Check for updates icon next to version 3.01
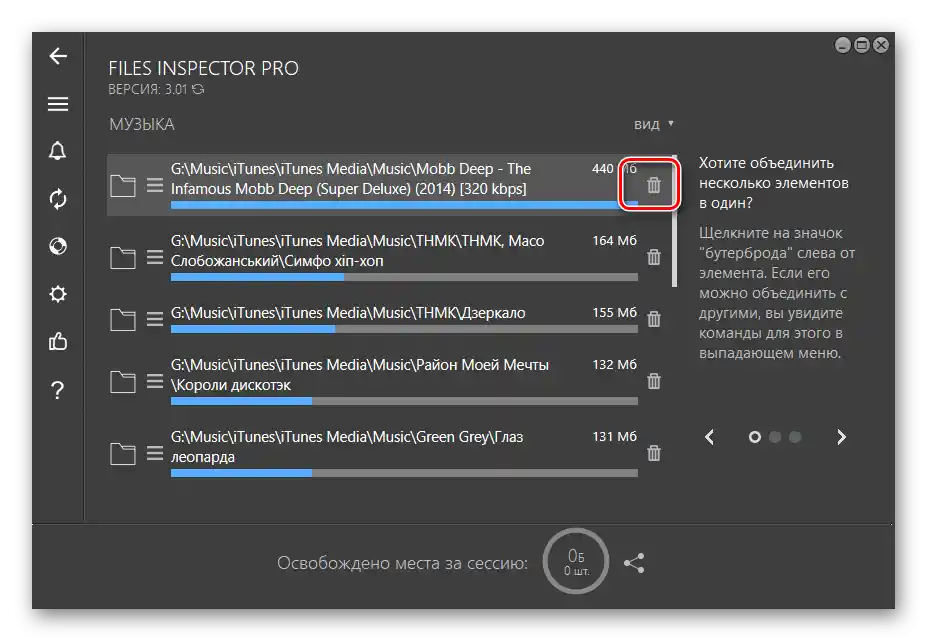 [198, 89]
